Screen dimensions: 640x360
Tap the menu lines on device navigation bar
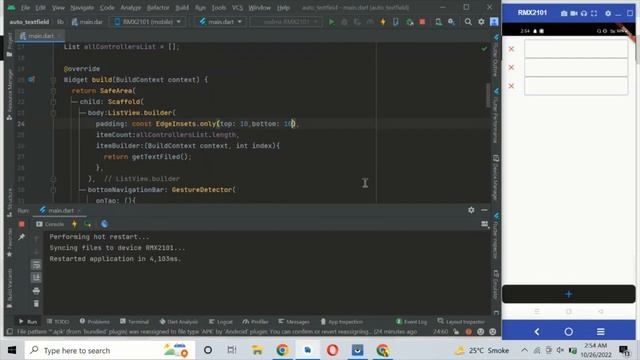click(x=600, y=332)
